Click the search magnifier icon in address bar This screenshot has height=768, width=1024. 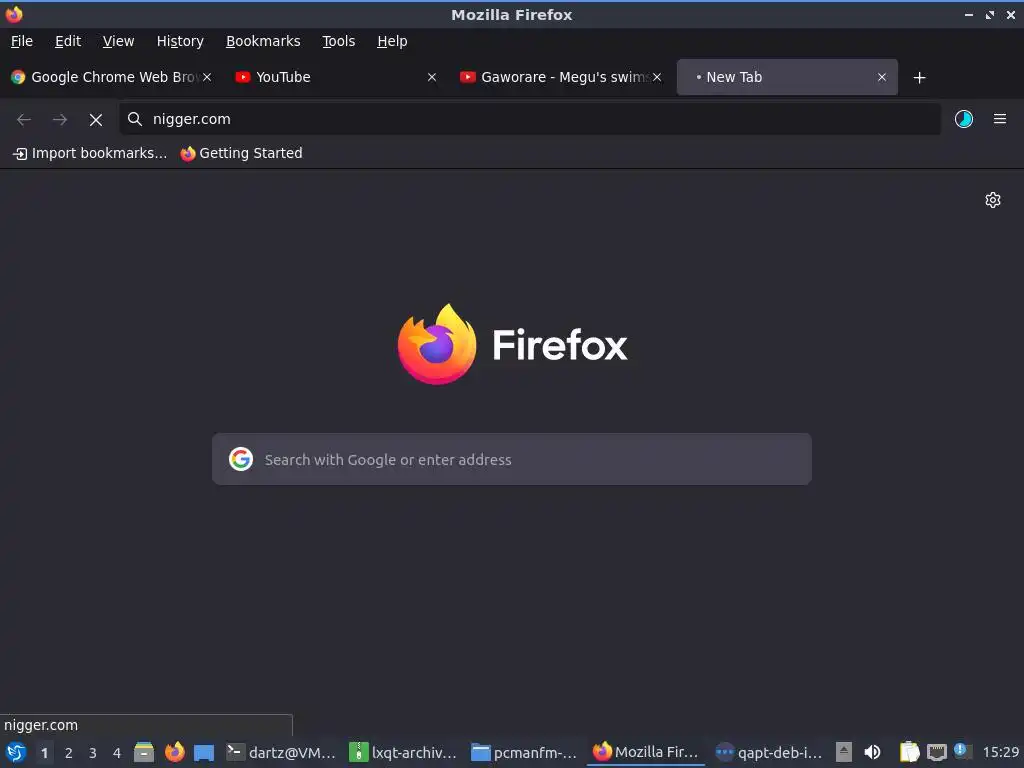(x=135, y=119)
